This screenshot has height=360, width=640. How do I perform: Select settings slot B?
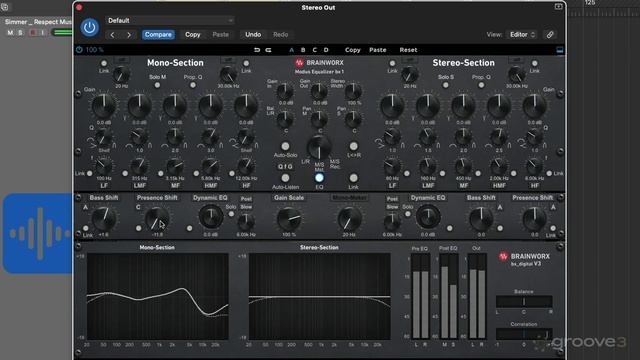pyautogui.click(x=303, y=50)
